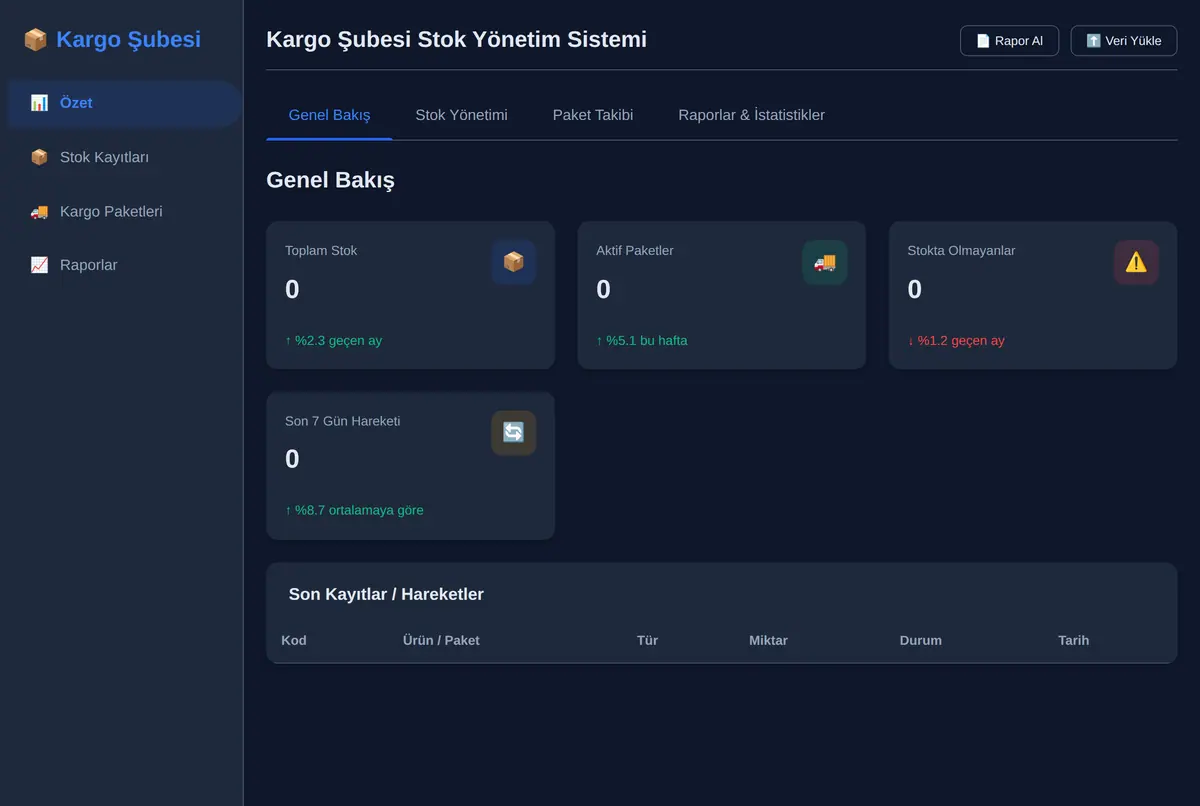Click the truck icon next to Kargo Paketleri
This screenshot has width=1200, height=806.
(39, 211)
